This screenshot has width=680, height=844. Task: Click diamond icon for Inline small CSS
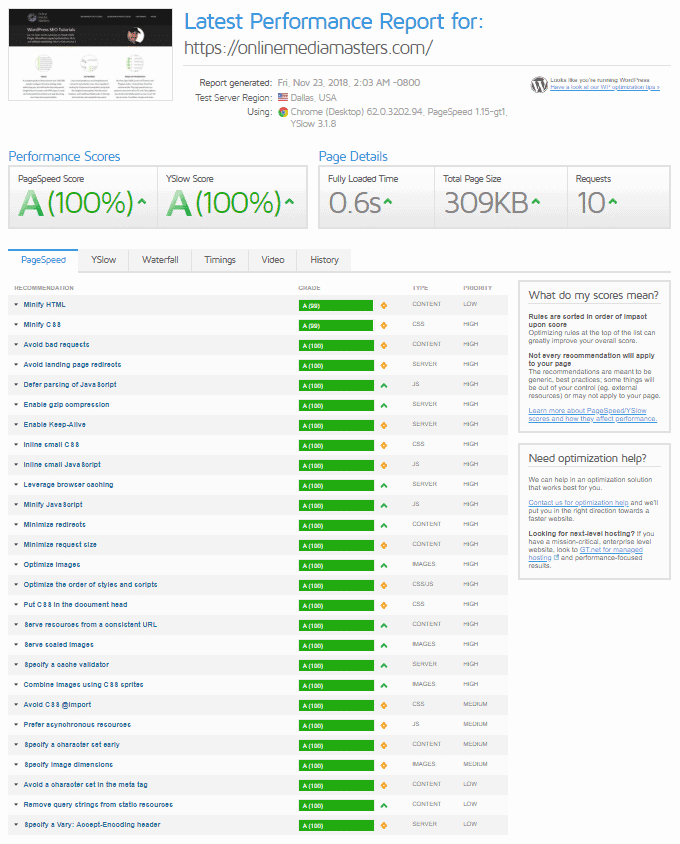[384, 446]
